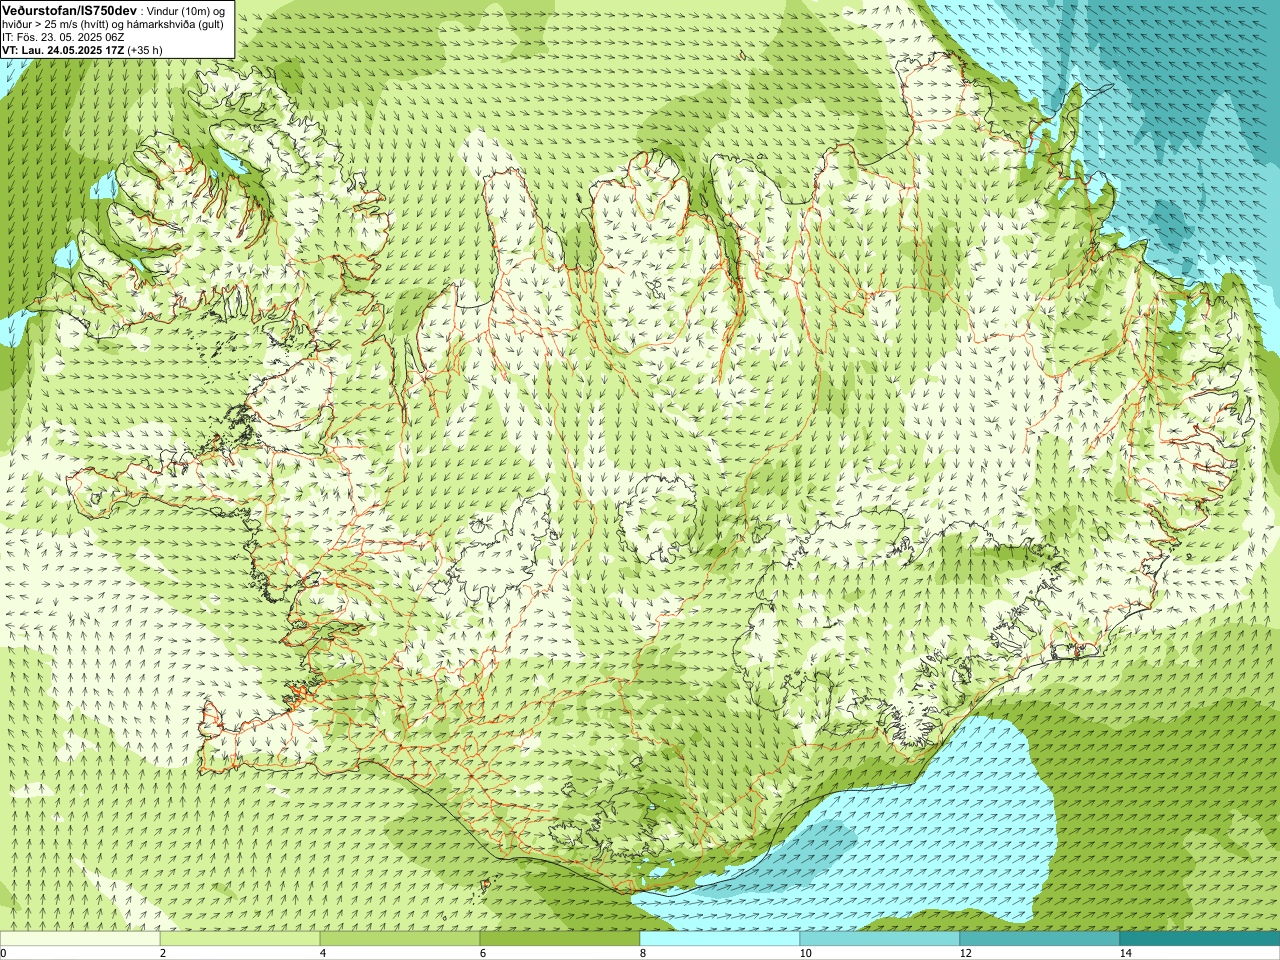Click the '2' tick label on color scale
1280x960 pixels.
(x=163, y=953)
